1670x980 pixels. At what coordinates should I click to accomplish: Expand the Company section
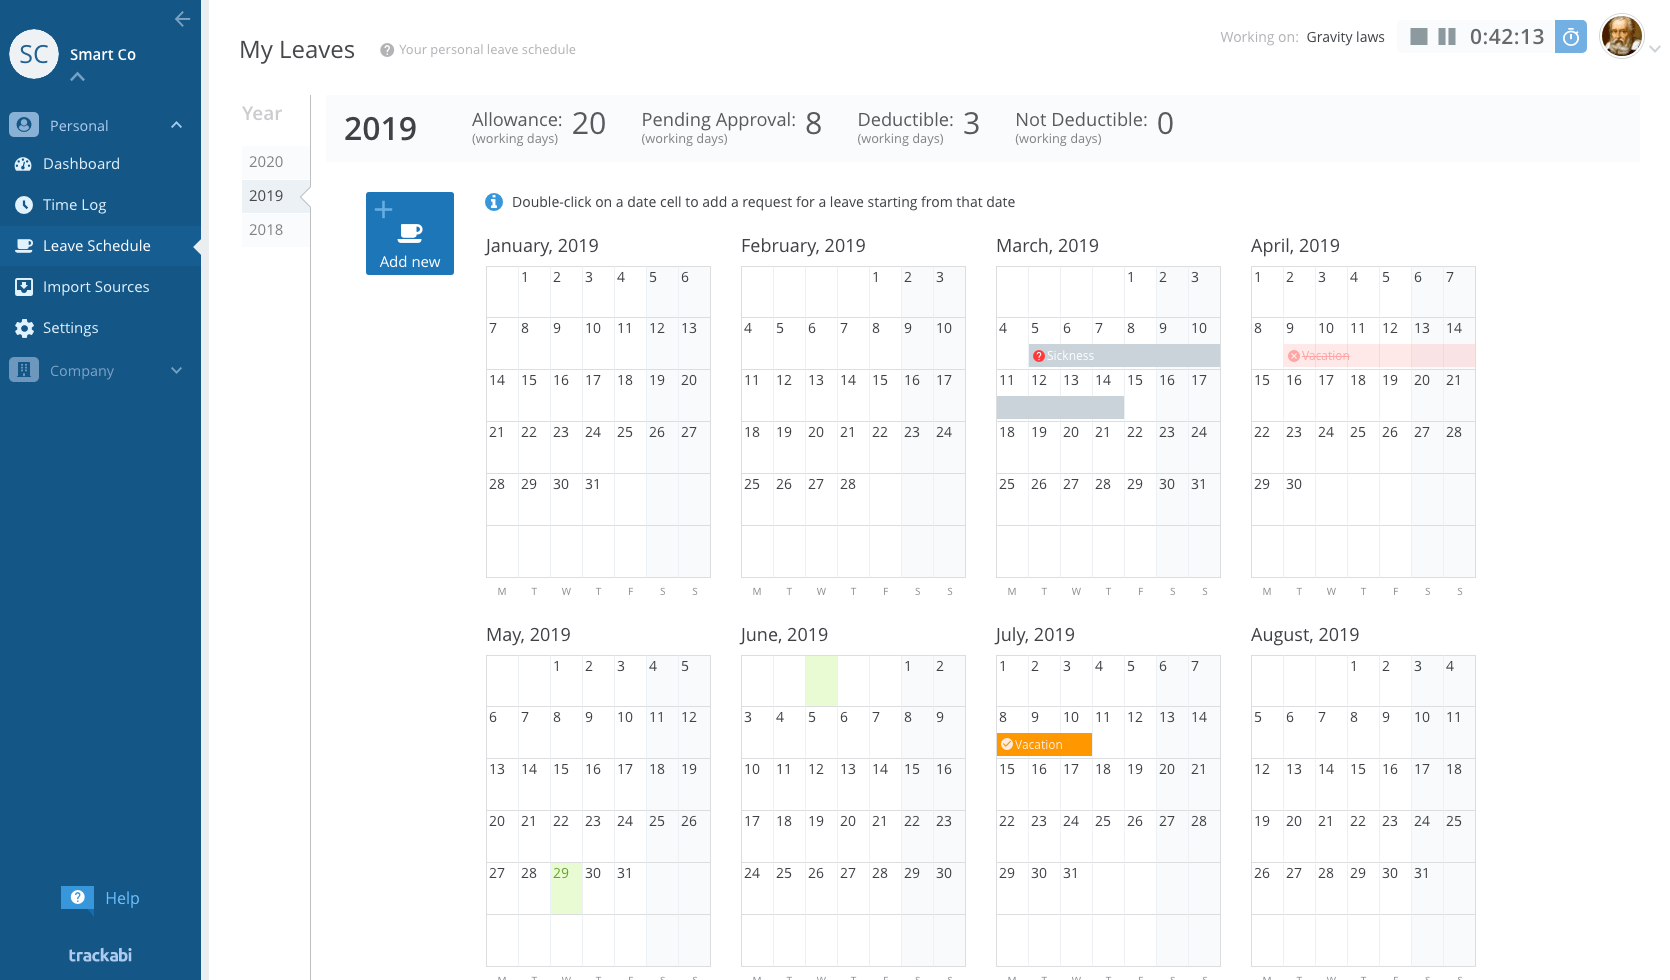176,370
